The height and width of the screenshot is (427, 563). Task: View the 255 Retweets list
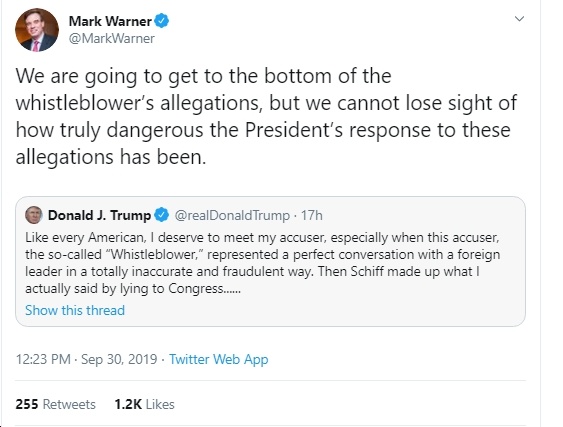click(56, 404)
